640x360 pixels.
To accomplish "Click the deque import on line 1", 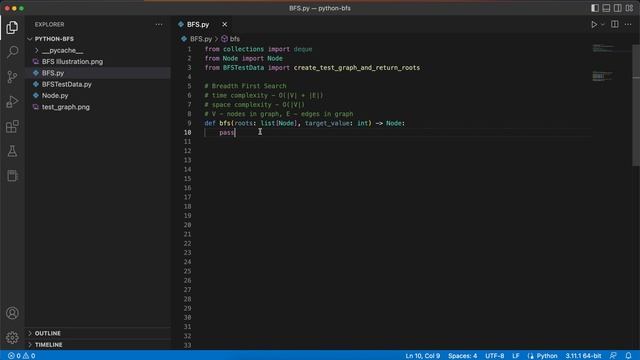I will pyautogui.click(x=303, y=49).
